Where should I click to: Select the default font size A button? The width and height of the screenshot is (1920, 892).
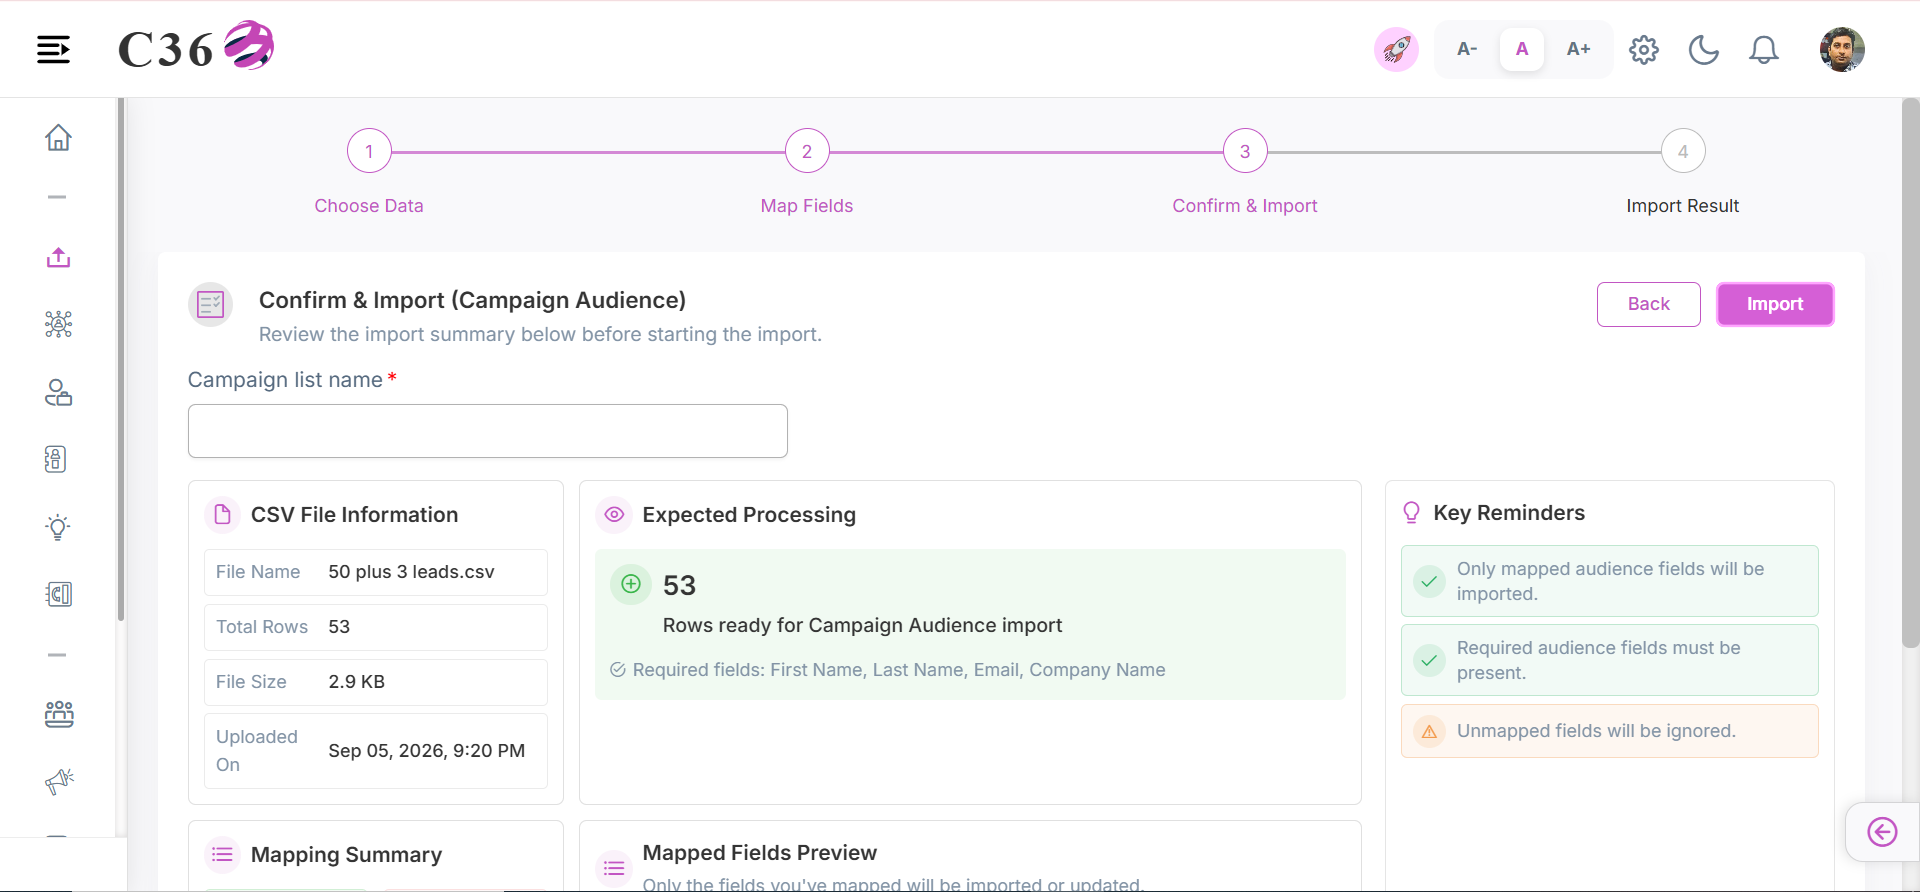(x=1522, y=49)
